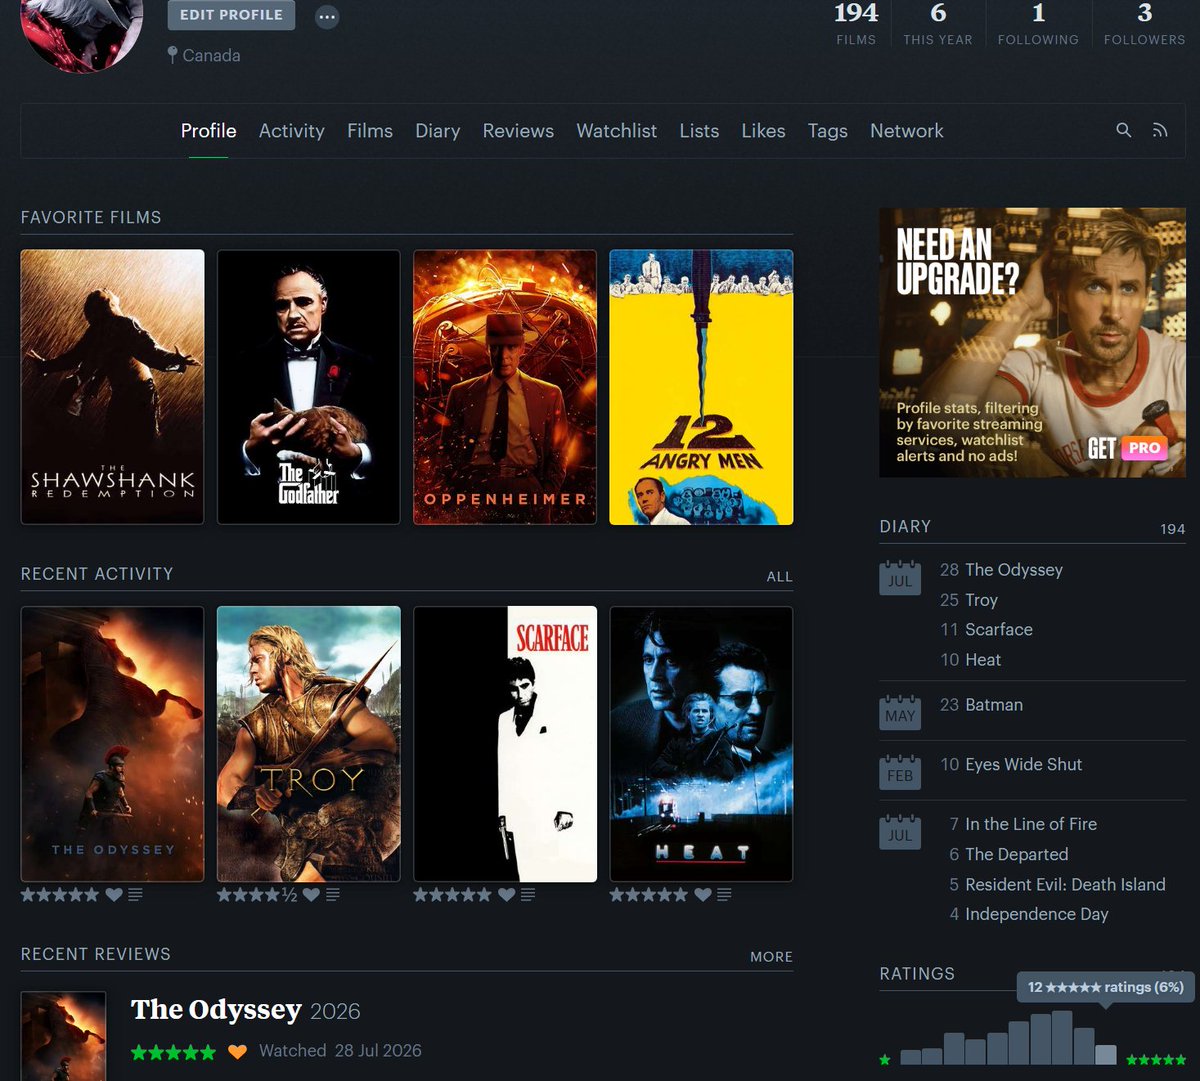This screenshot has height=1081, width=1200.
Task: Open the Reviews tab
Action: click(518, 131)
